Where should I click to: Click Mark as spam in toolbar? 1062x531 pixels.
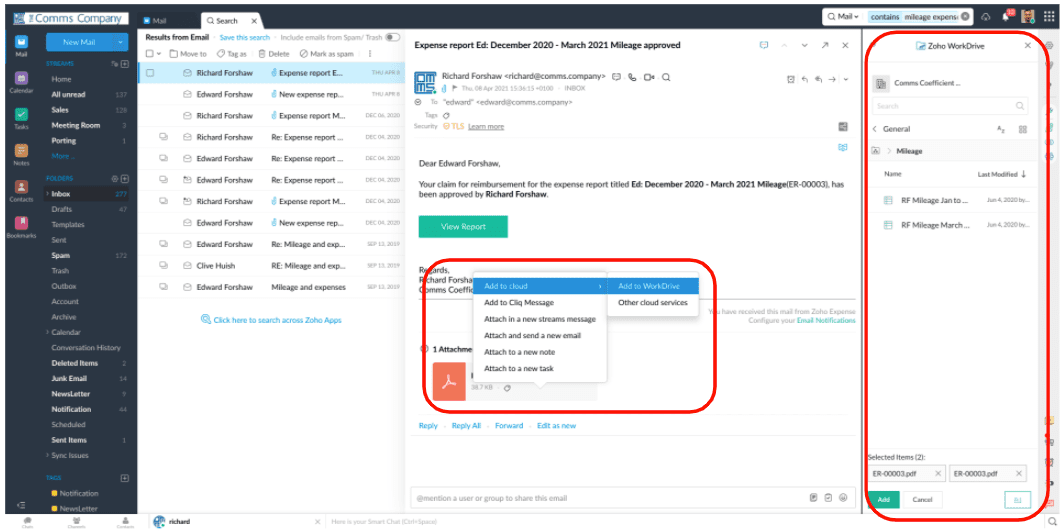326,54
